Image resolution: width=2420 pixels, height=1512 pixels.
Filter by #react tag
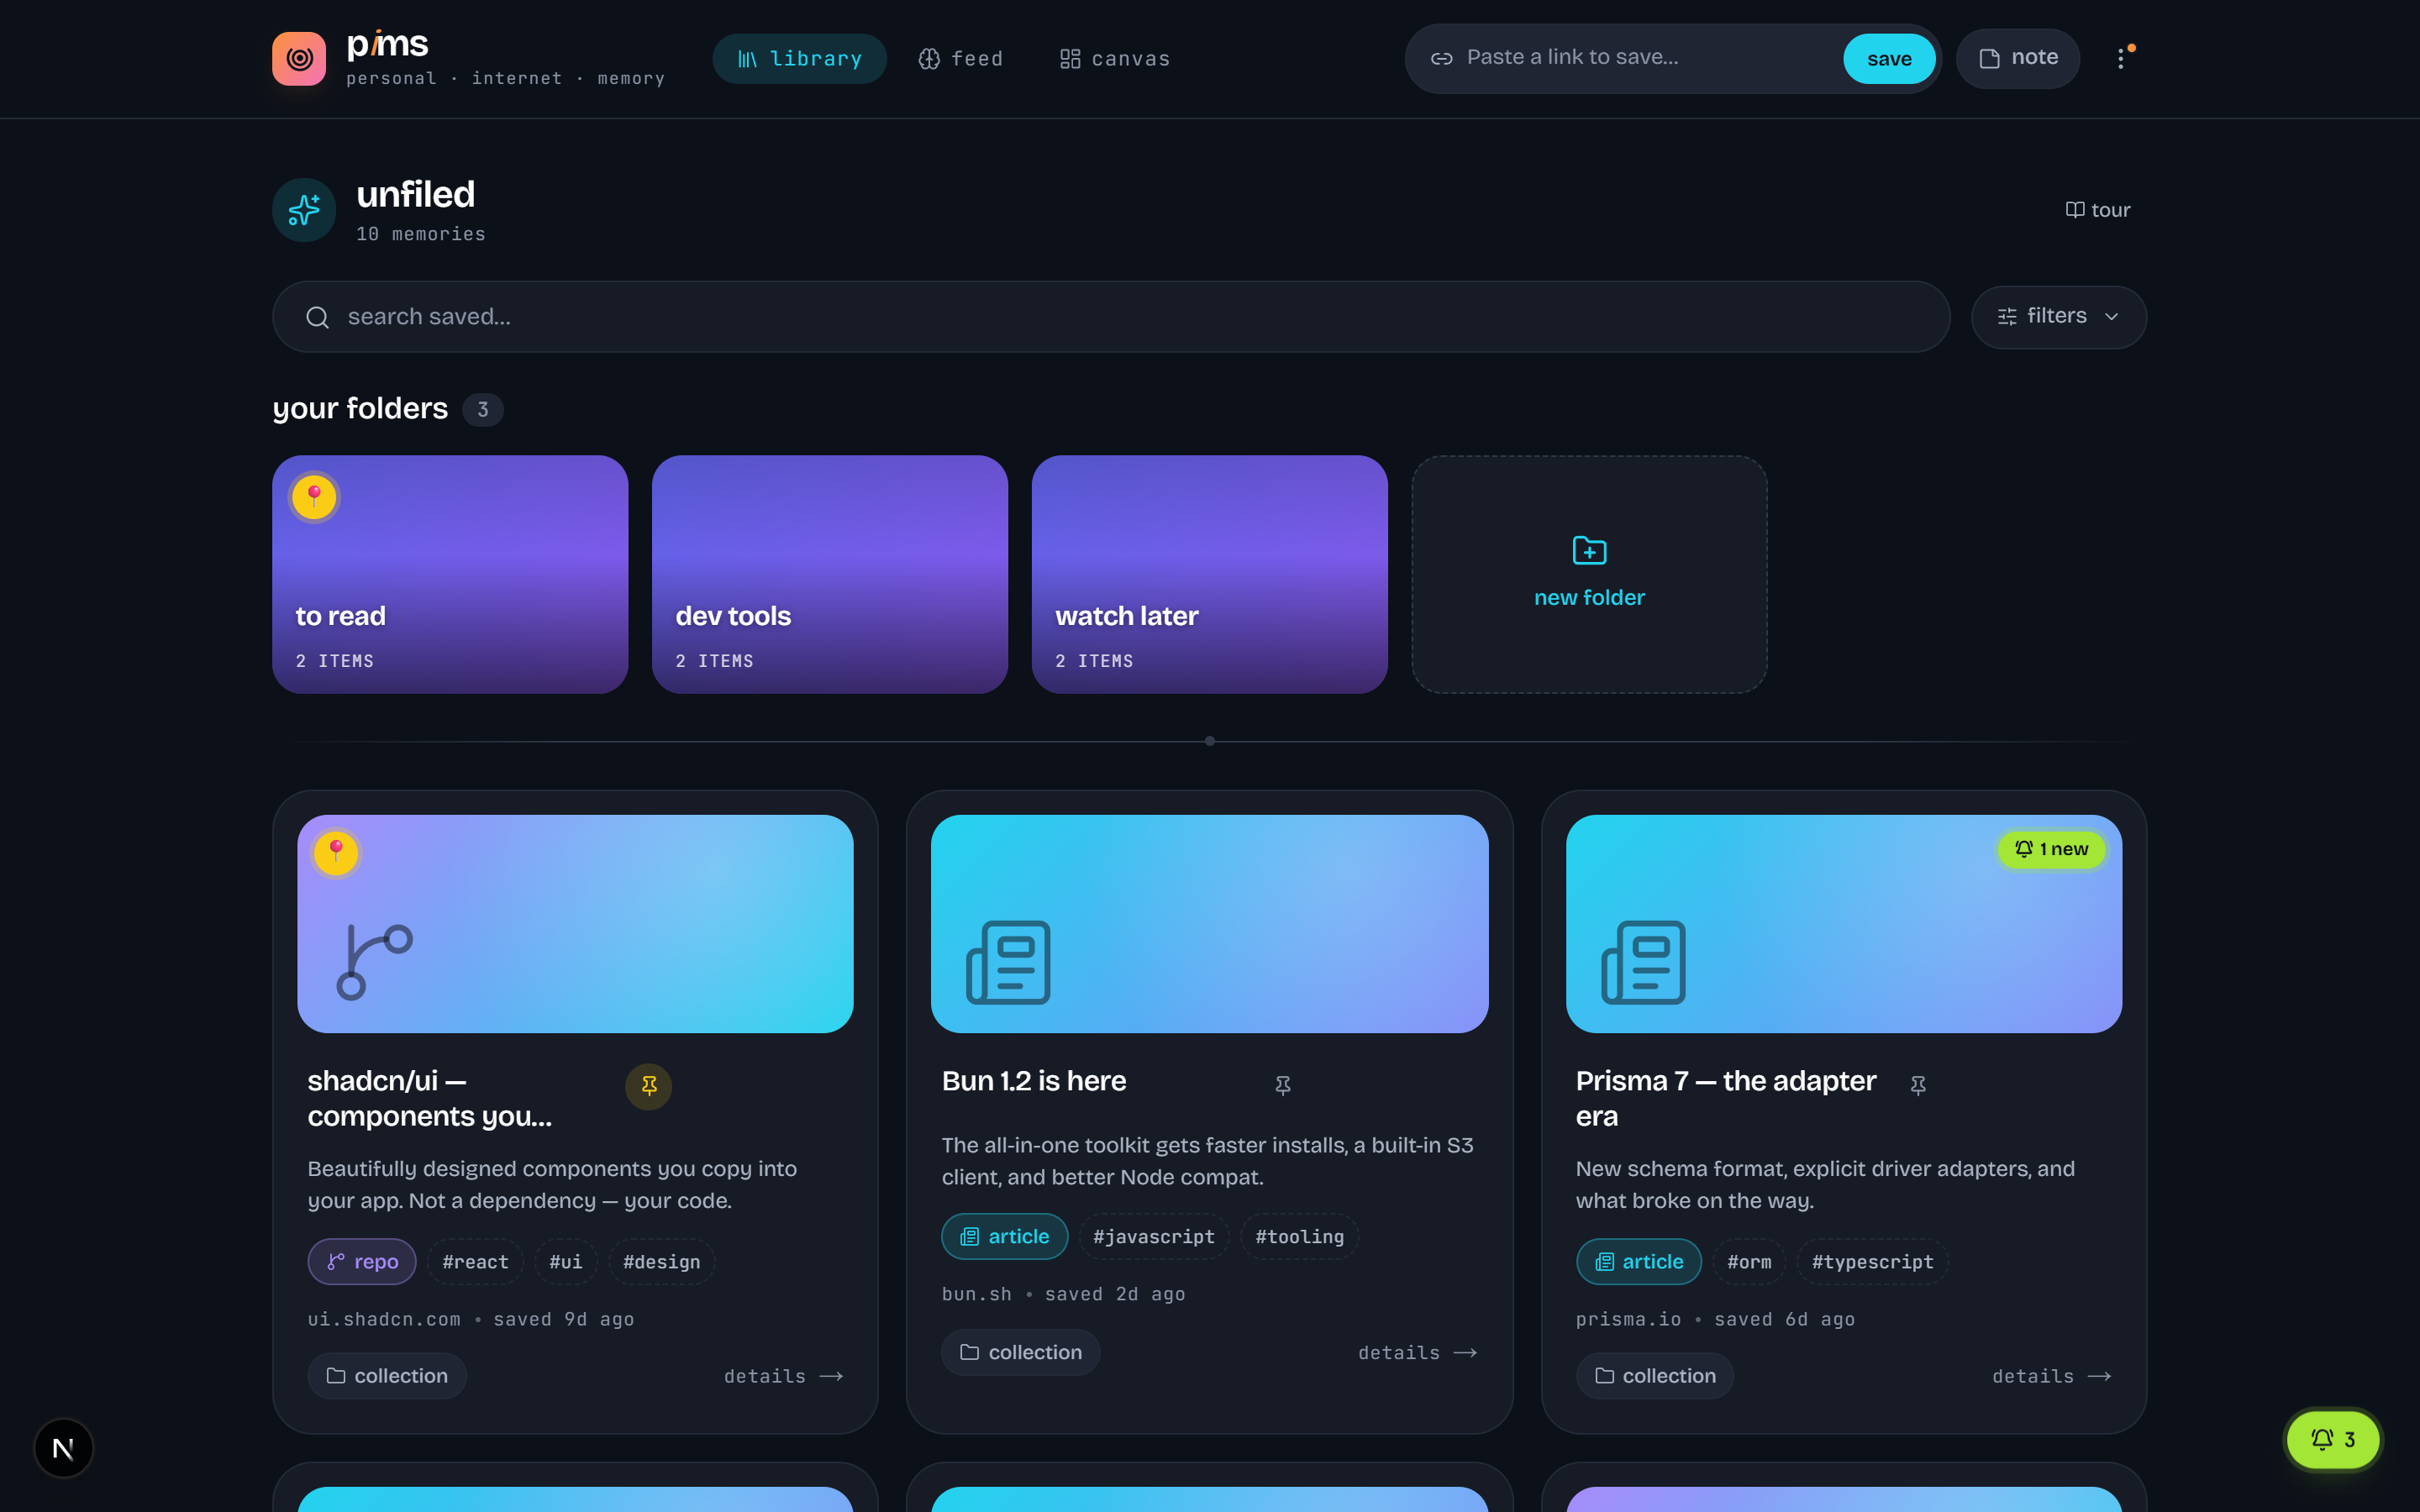[x=475, y=1262]
